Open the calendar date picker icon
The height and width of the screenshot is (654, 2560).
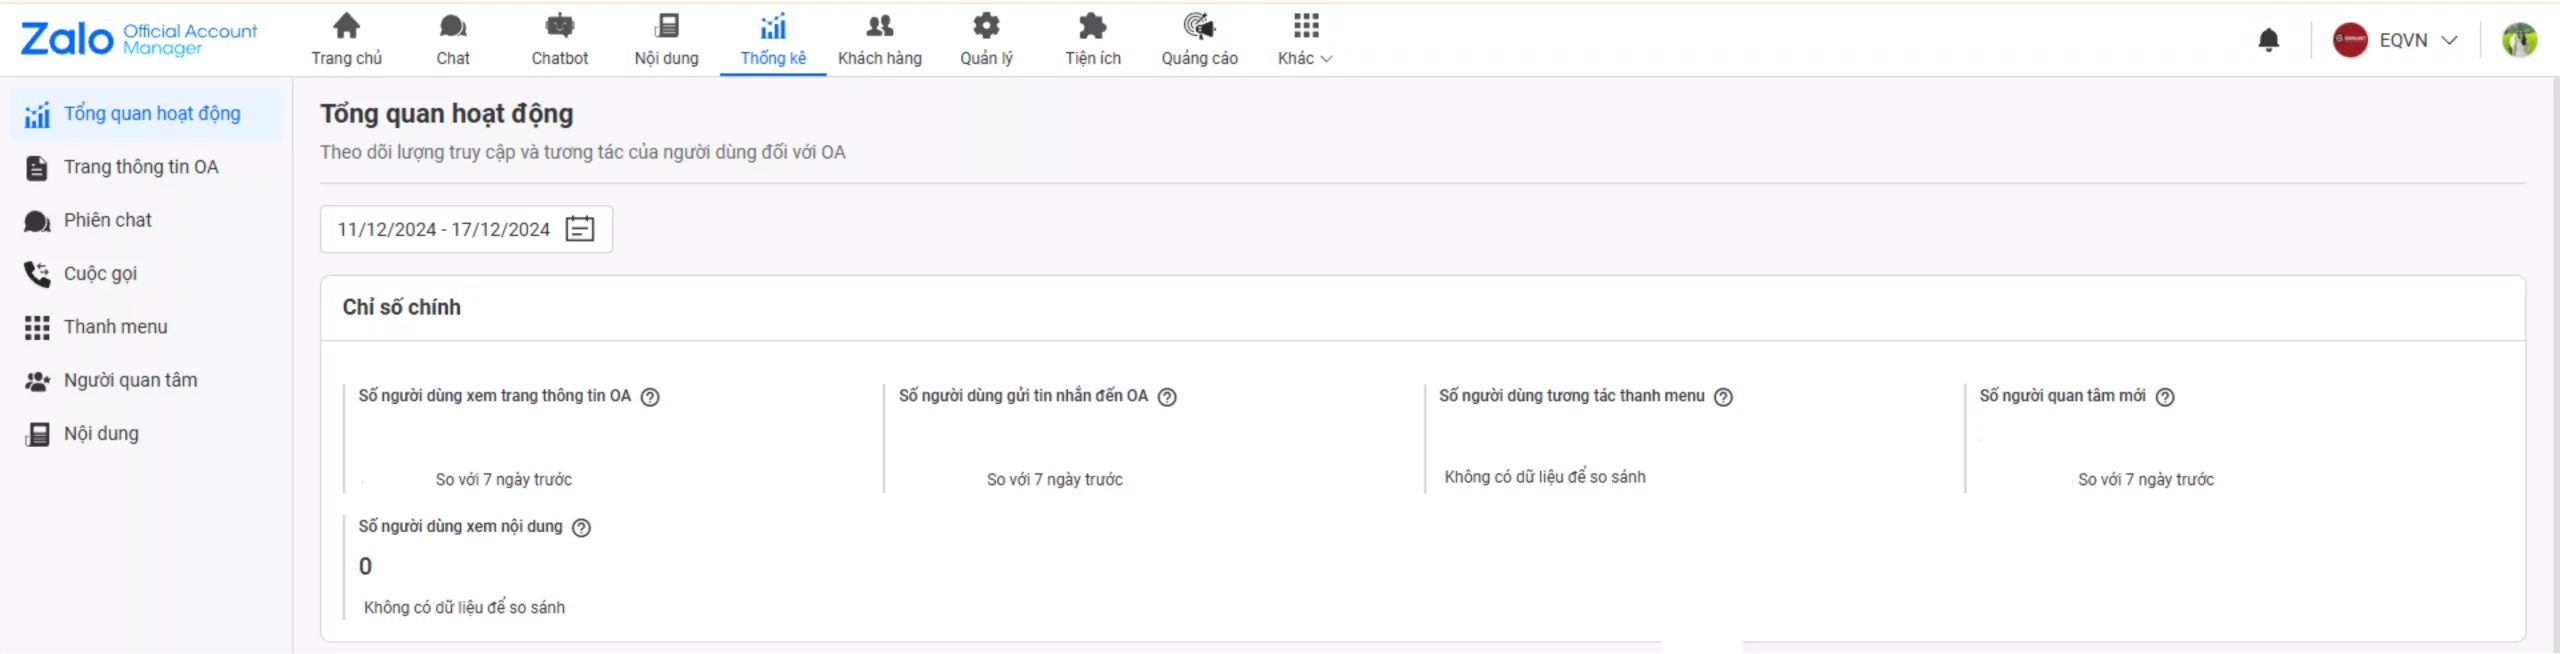pos(579,229)
